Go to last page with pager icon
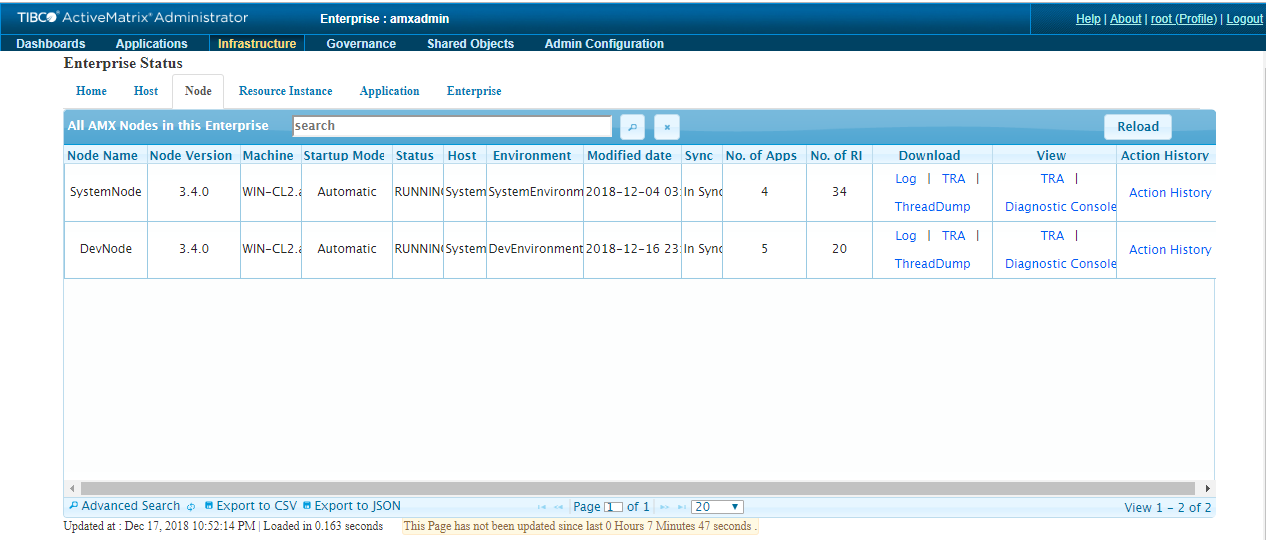 (x=680, y=507)
